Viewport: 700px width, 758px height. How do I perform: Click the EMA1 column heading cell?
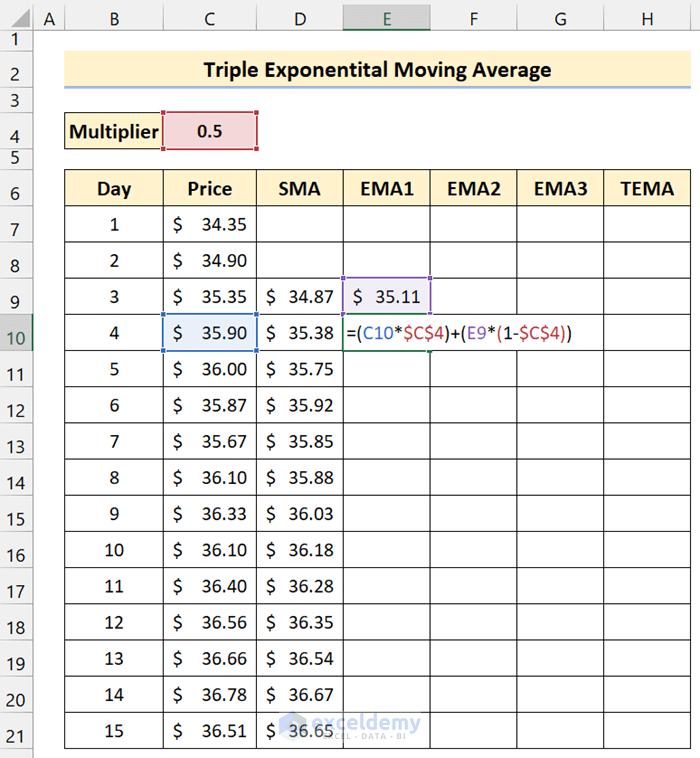click(x=386, y=188)
